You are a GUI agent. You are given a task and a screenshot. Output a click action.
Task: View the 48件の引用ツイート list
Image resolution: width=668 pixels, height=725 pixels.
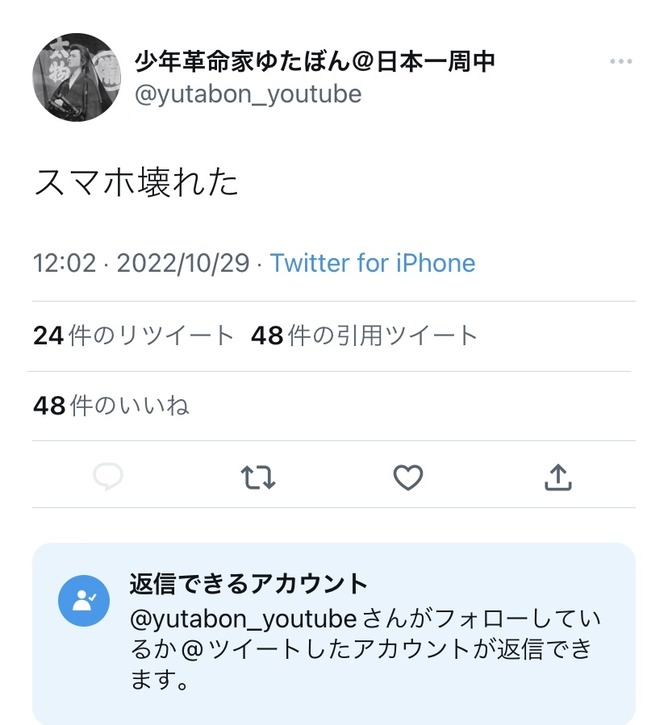pyautogui.click(x=364, y=336)
